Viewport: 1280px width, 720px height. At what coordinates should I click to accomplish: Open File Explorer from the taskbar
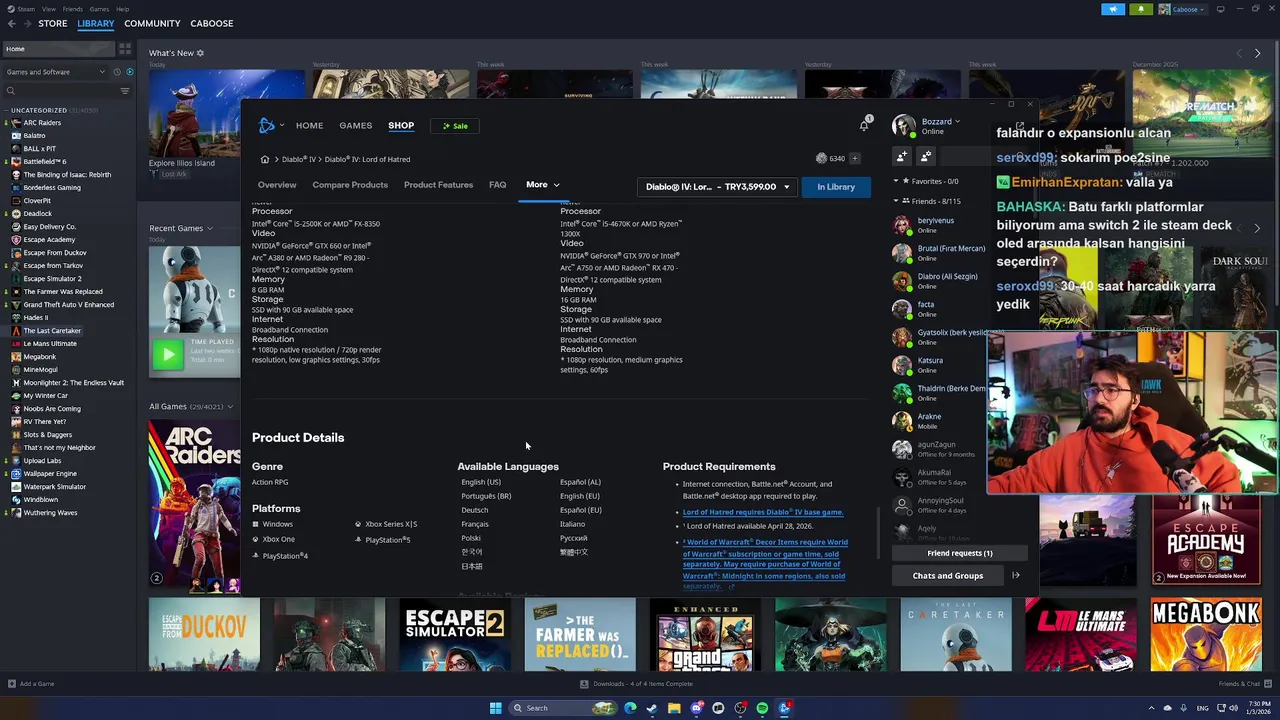click(674, 708)
